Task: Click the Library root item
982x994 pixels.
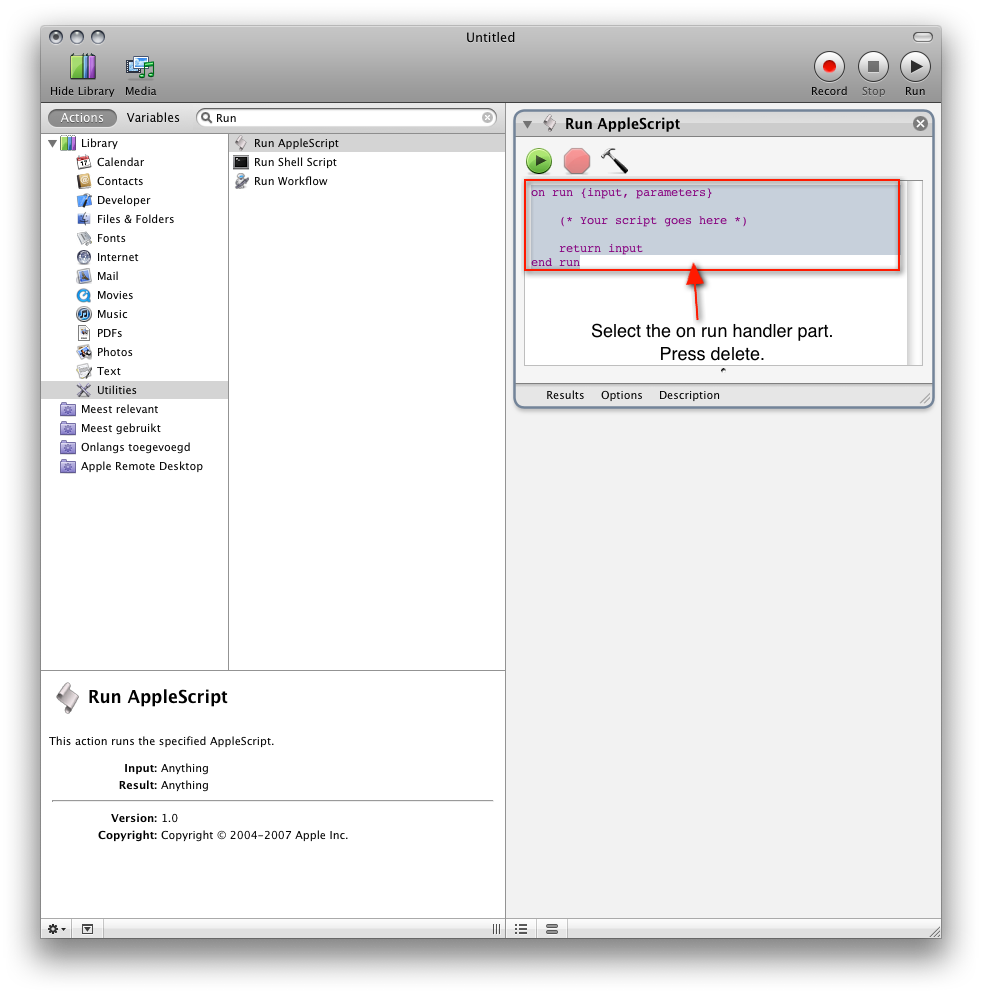Action: [134, 143]
